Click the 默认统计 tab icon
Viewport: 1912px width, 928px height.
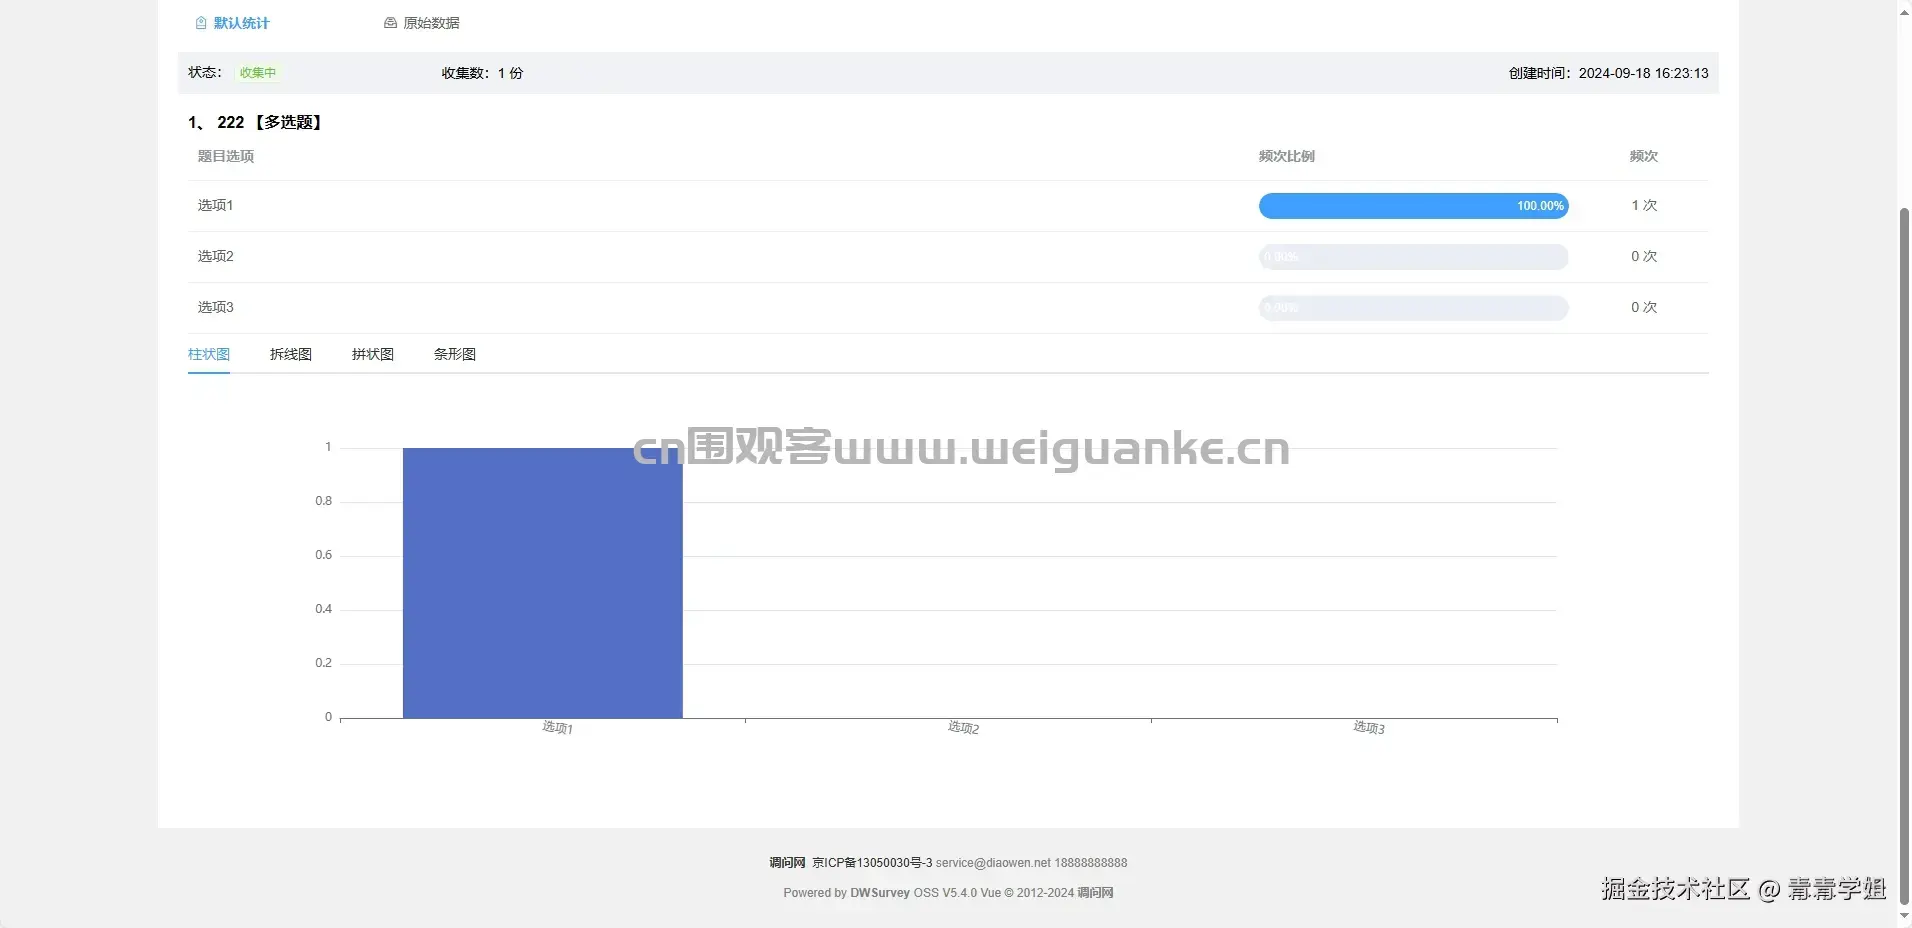(x=201, y=23)
